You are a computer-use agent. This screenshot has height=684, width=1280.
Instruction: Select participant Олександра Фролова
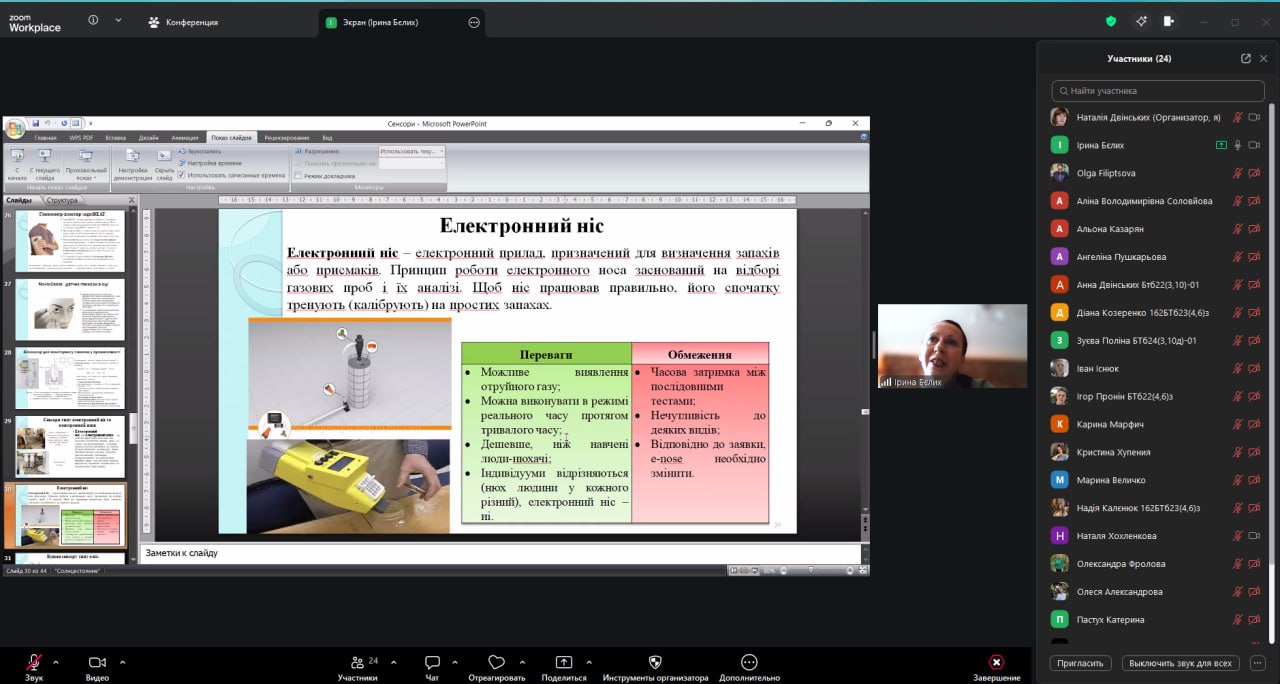pos(1157,564)
